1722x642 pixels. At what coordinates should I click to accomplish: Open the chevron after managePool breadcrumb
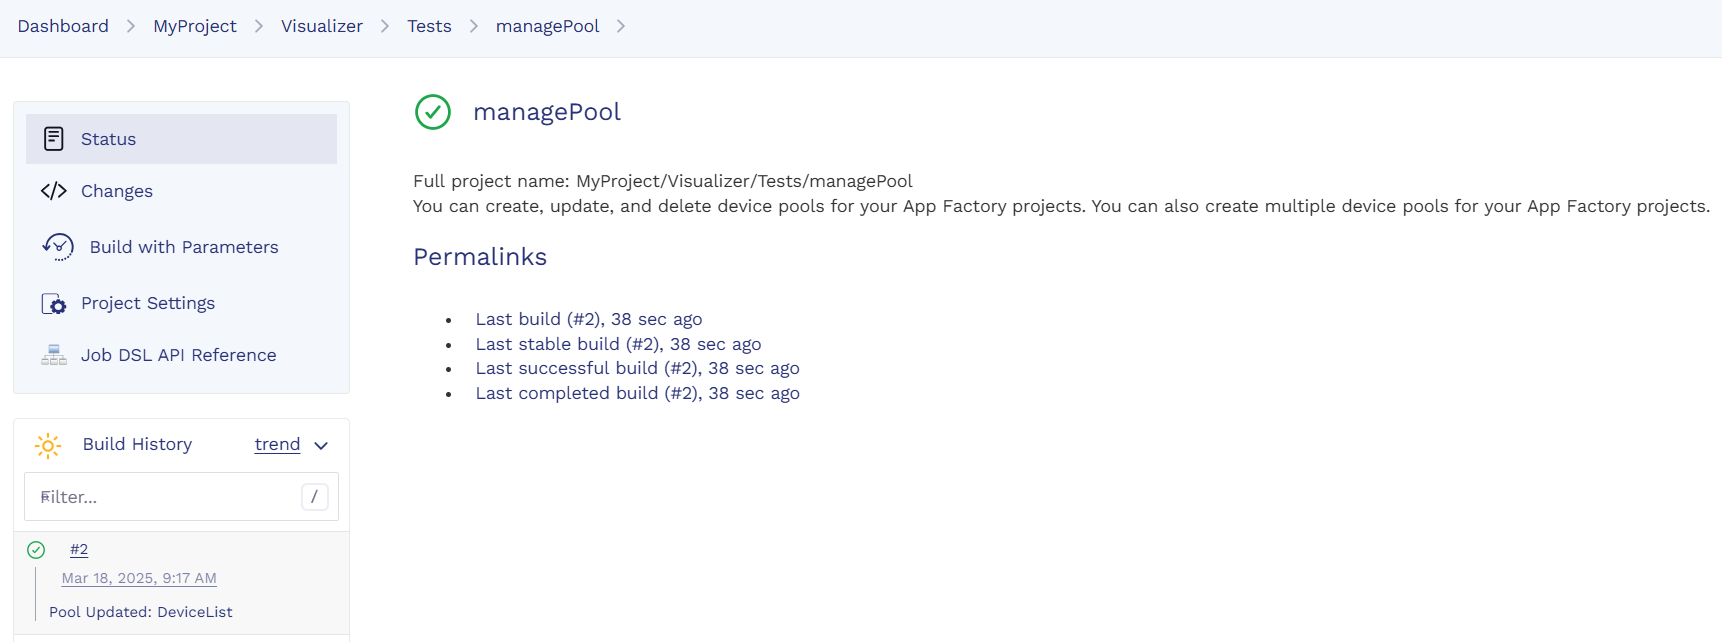point(621,26)
